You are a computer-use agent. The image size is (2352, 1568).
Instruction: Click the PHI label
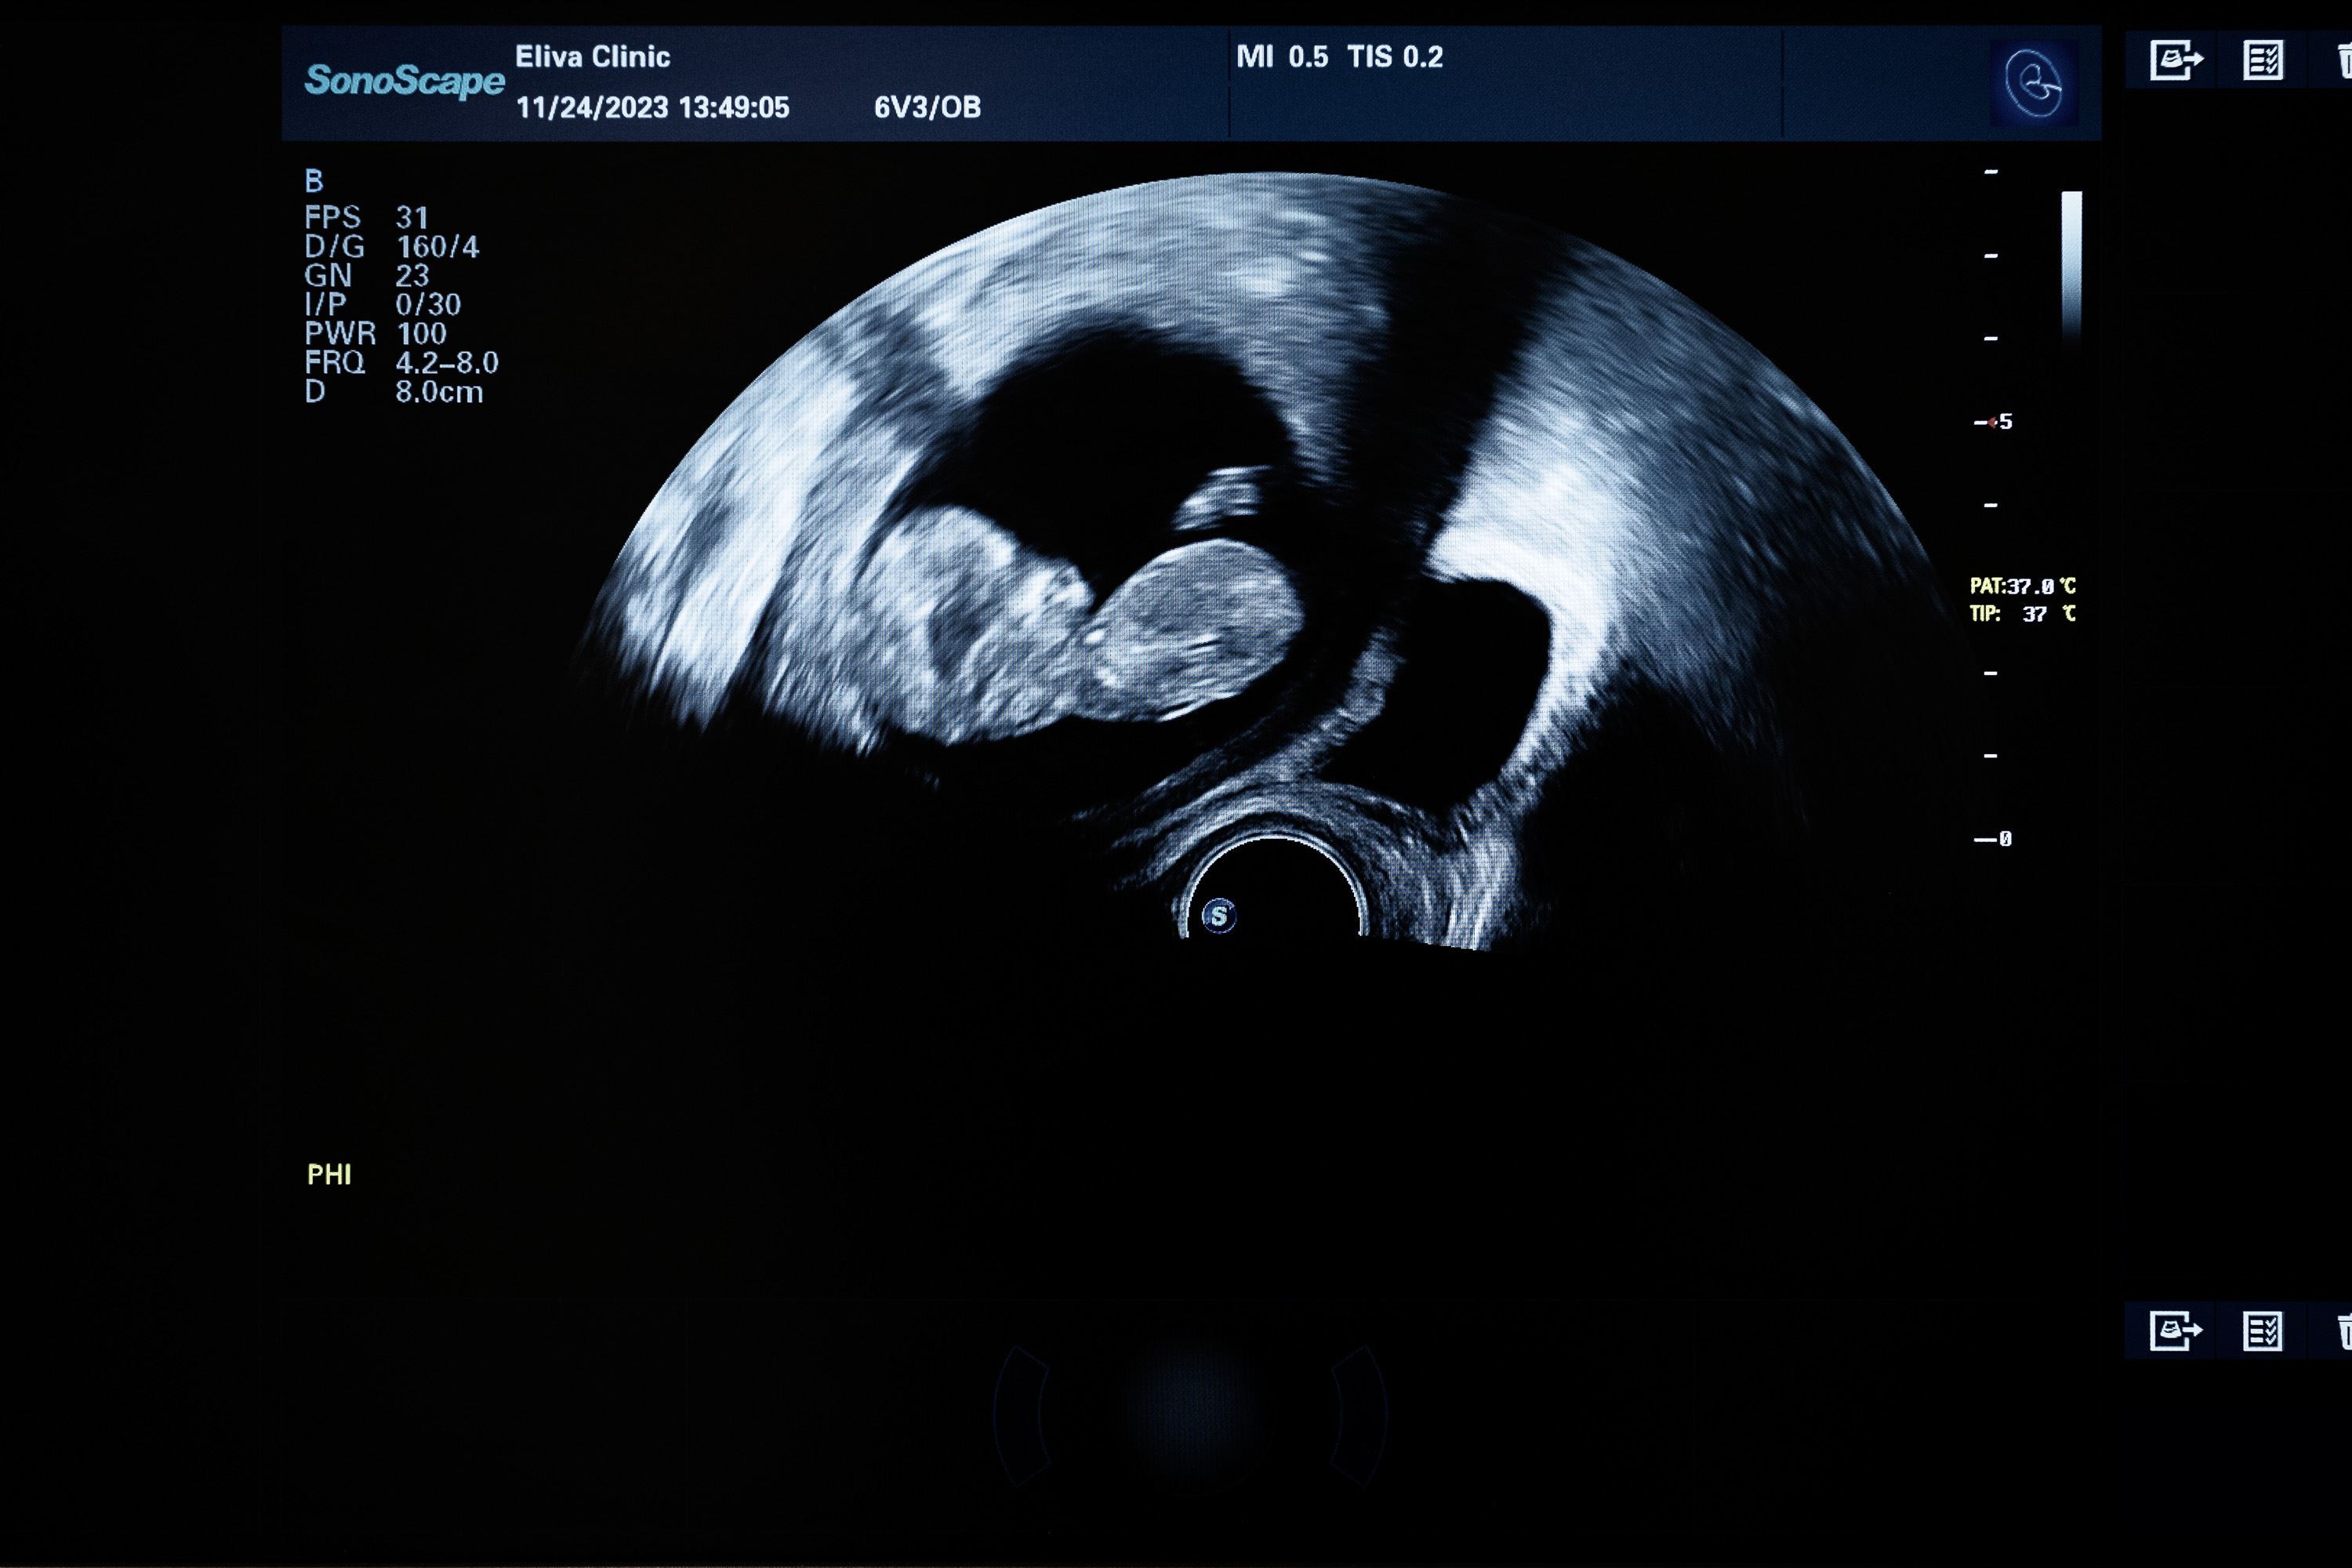(x=329, y=1174)
